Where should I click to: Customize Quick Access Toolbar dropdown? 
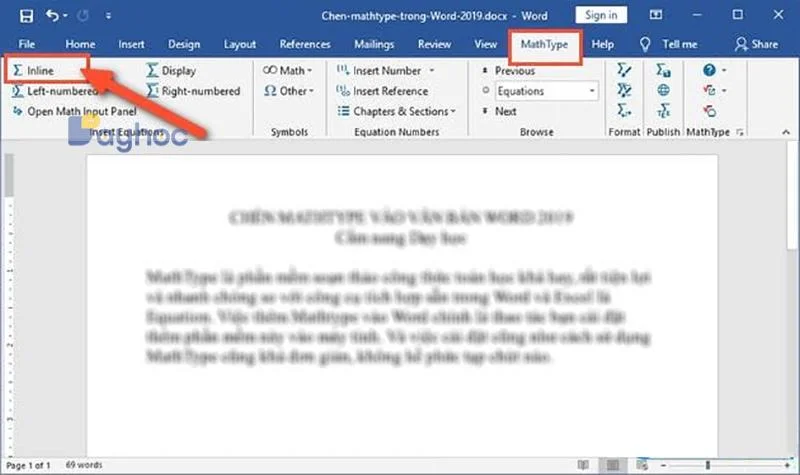pos(108,16)
